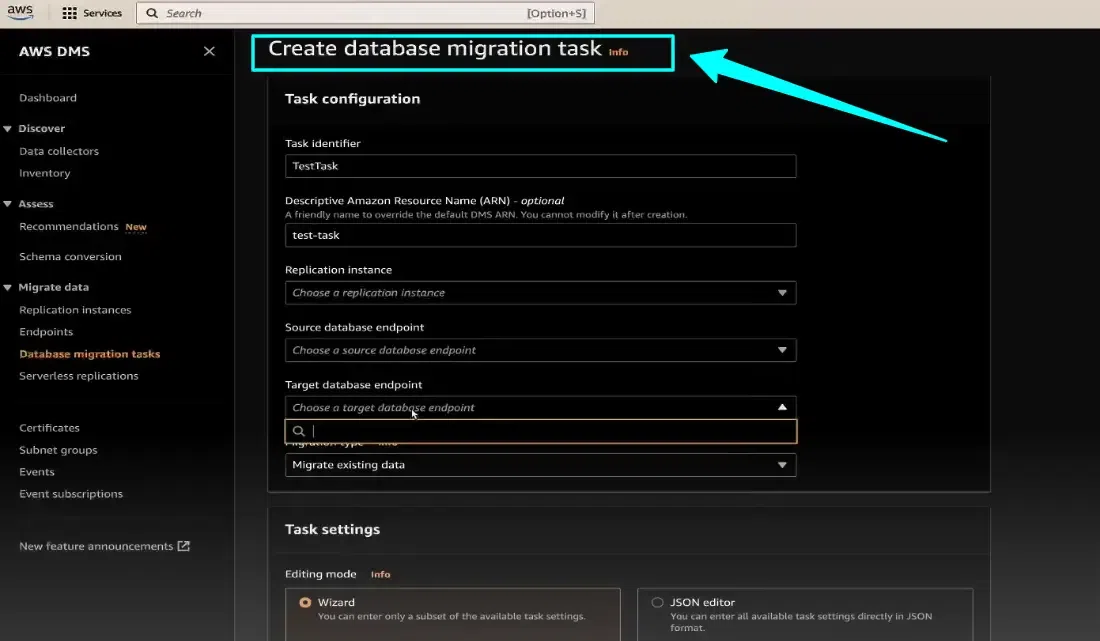Click the Descriptive ARN field containing test-task
This screenshot has height=641, width=1100.
[x=540, y=235]
